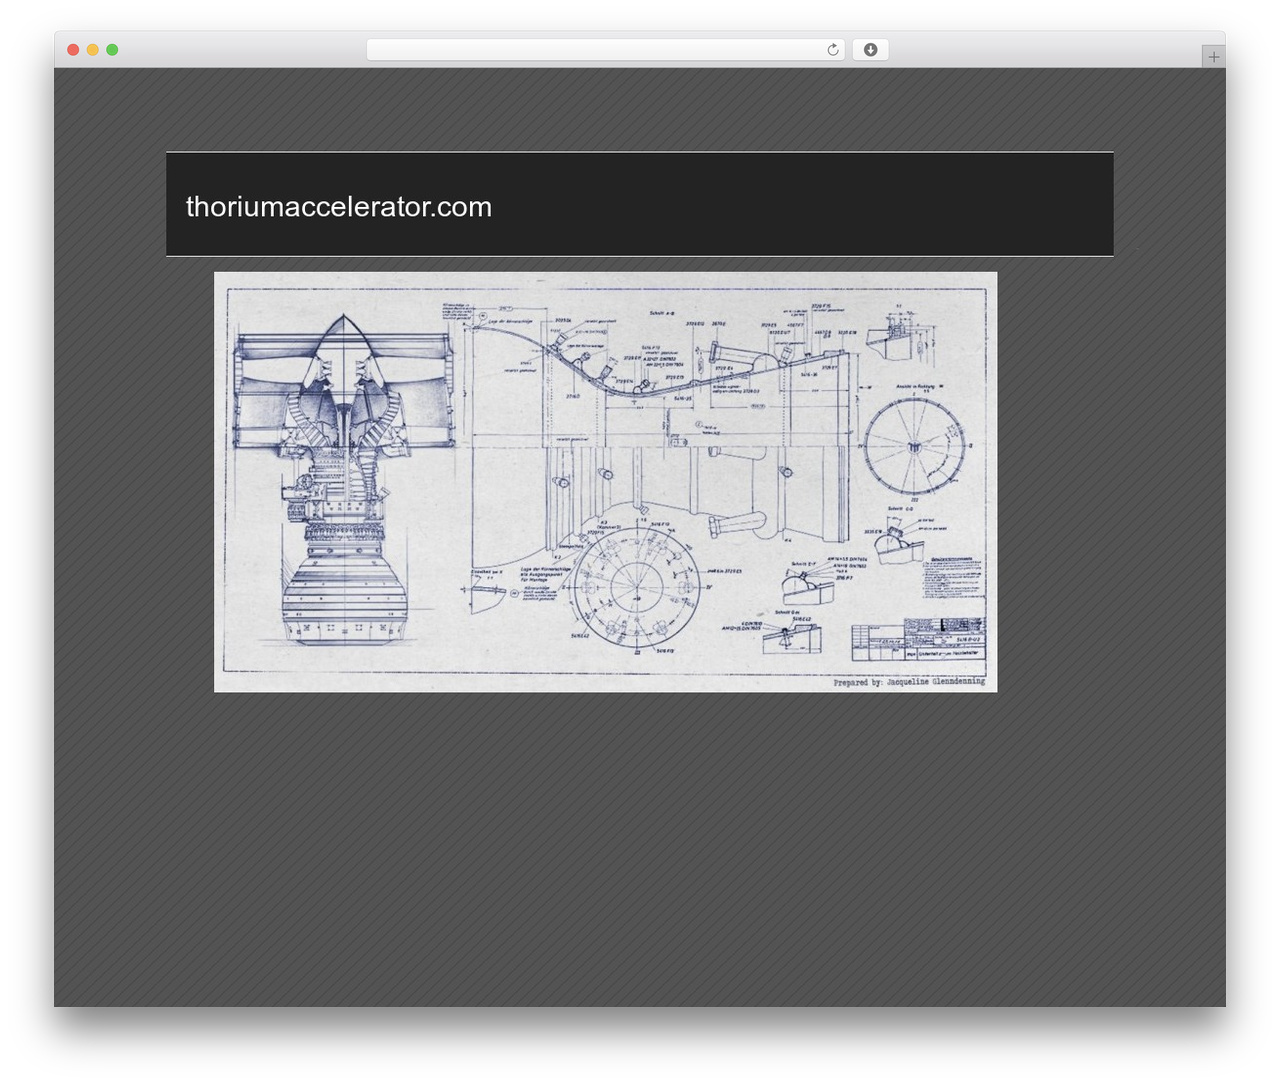Image resolution: width=1280 pixels, height=1084 pixels.
Task: Reload the page with the refresh icon
Action: 833,50
